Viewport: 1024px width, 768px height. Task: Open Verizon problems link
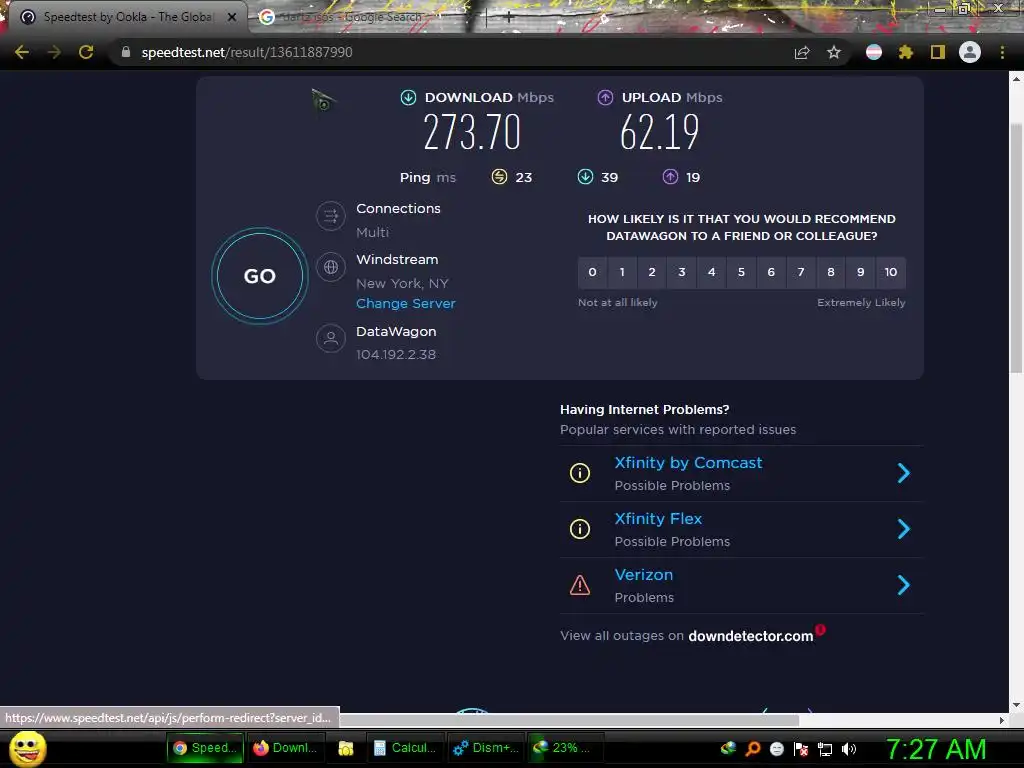(644, 575)
